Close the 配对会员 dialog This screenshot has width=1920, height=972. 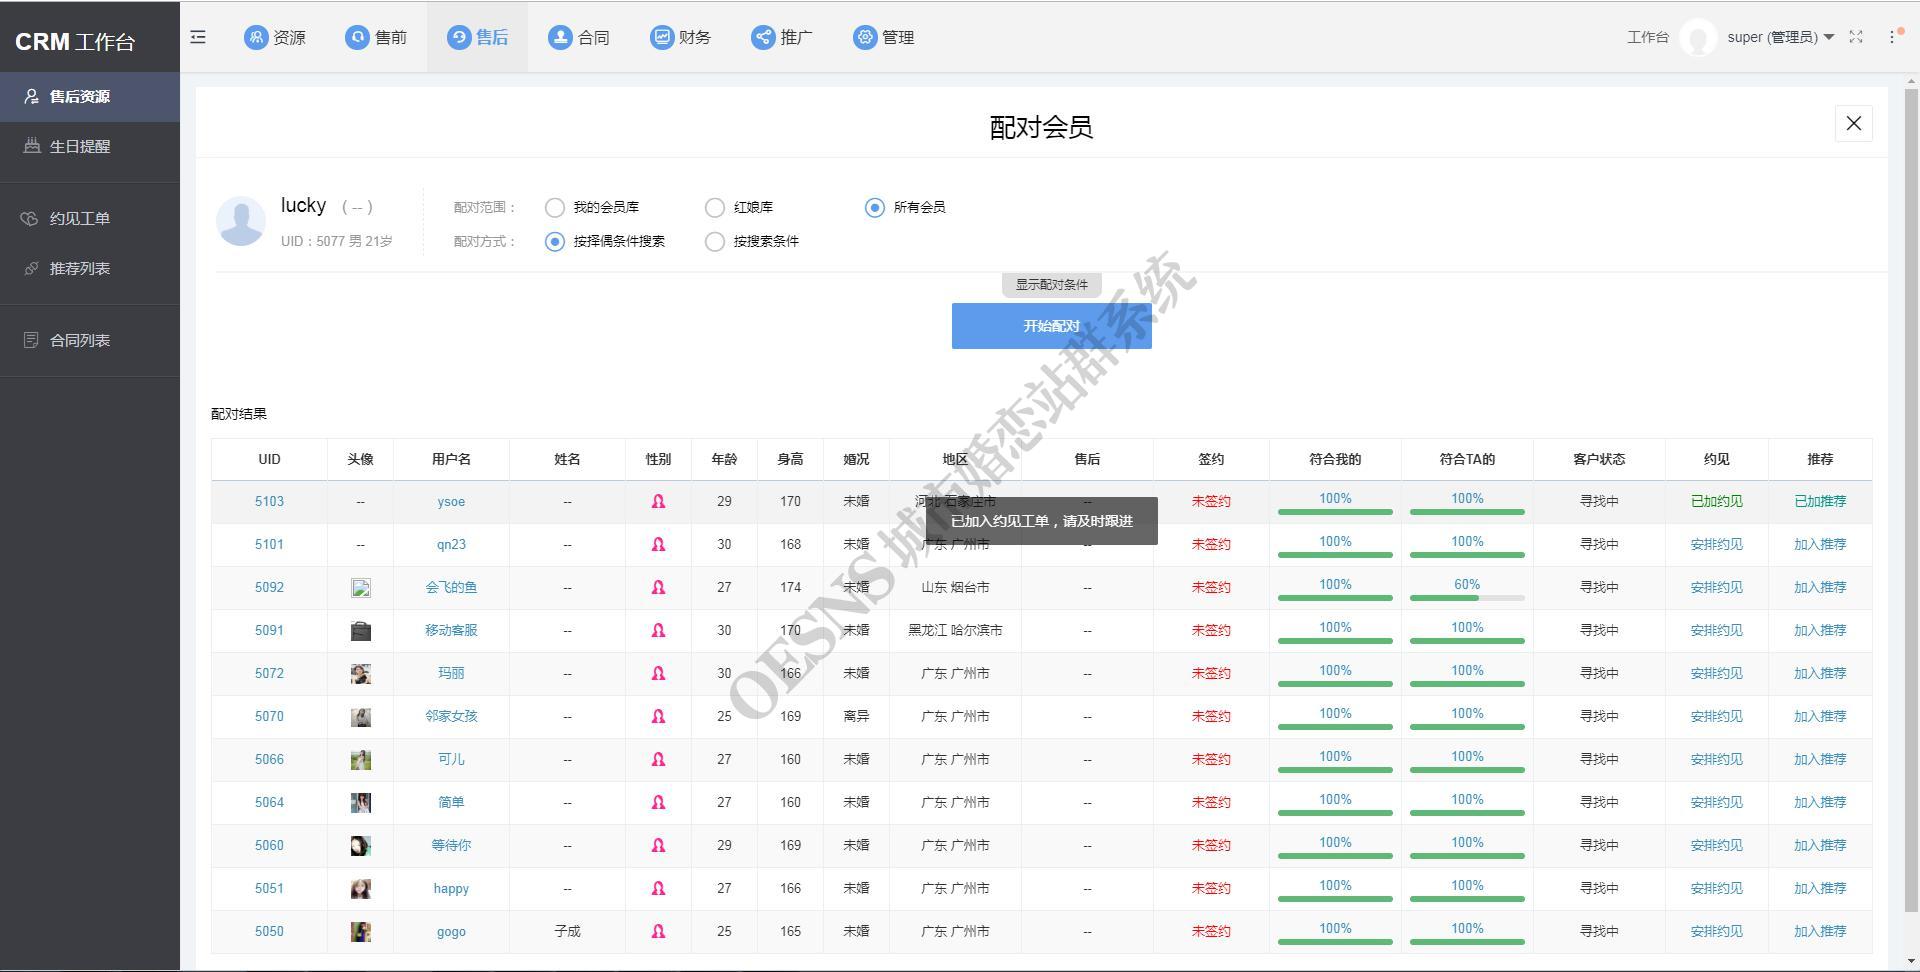[x=1853, y=124]
